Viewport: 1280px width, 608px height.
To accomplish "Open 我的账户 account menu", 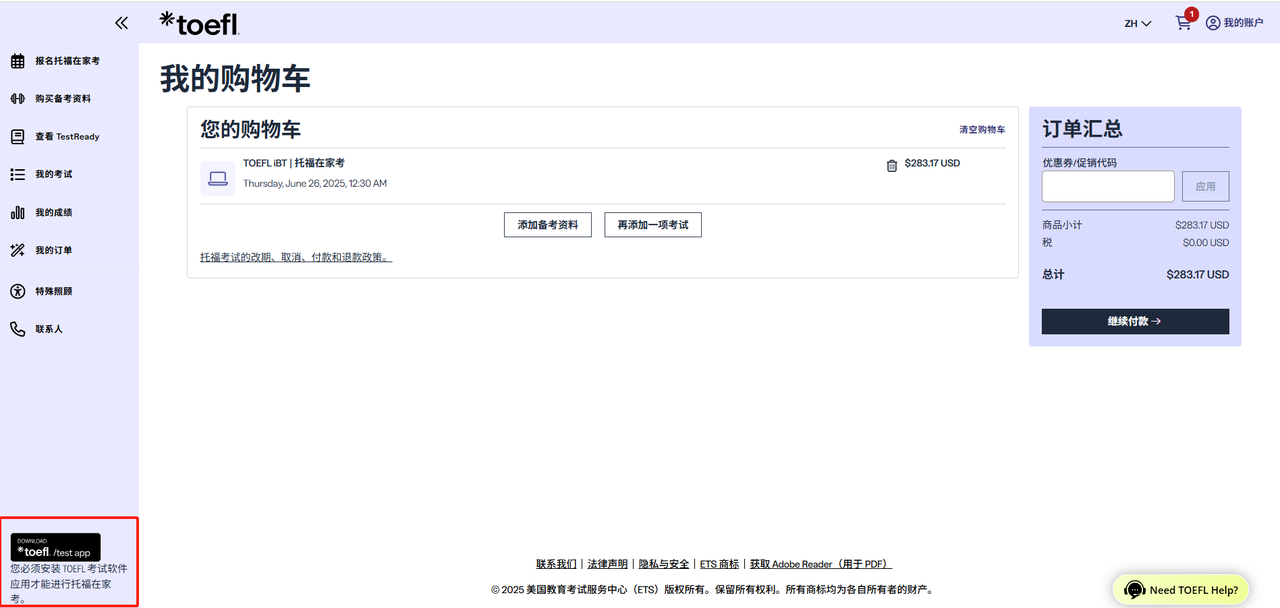I will click(1234, 23).
